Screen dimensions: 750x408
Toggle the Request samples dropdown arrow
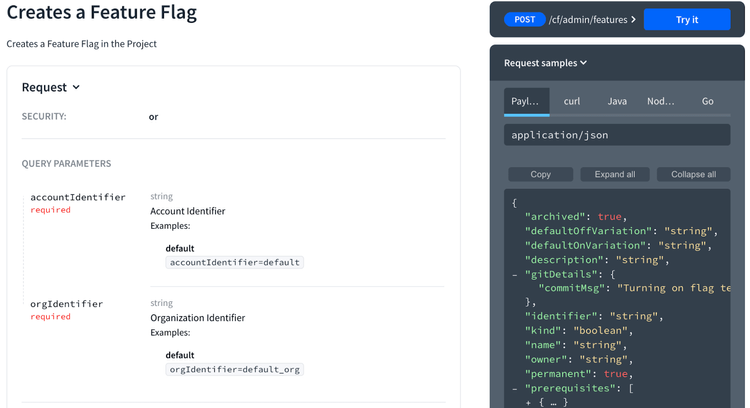point(584,63)
